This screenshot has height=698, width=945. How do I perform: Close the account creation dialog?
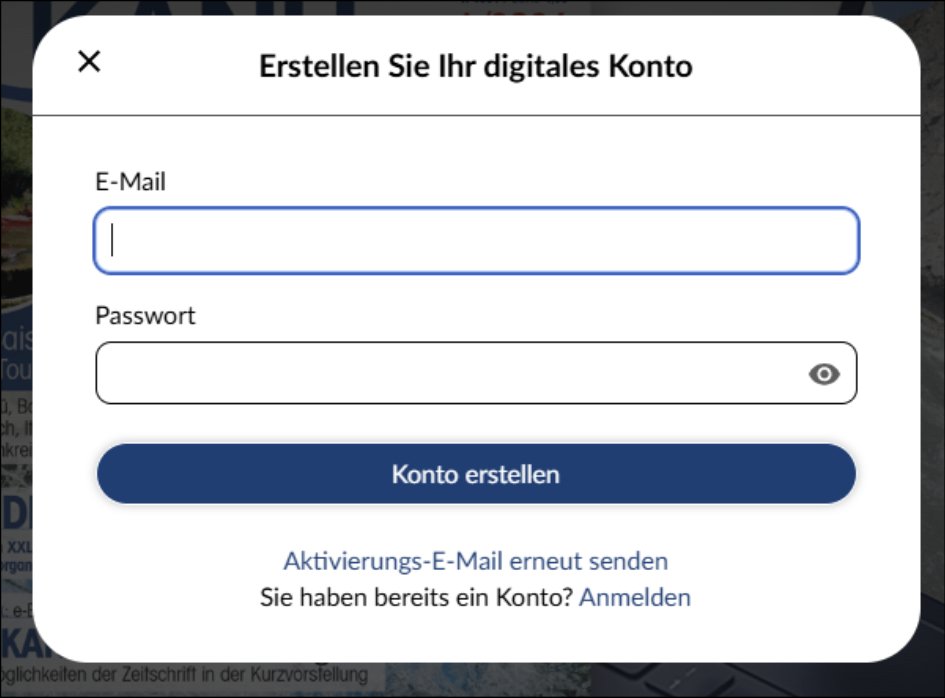(89, 62)
